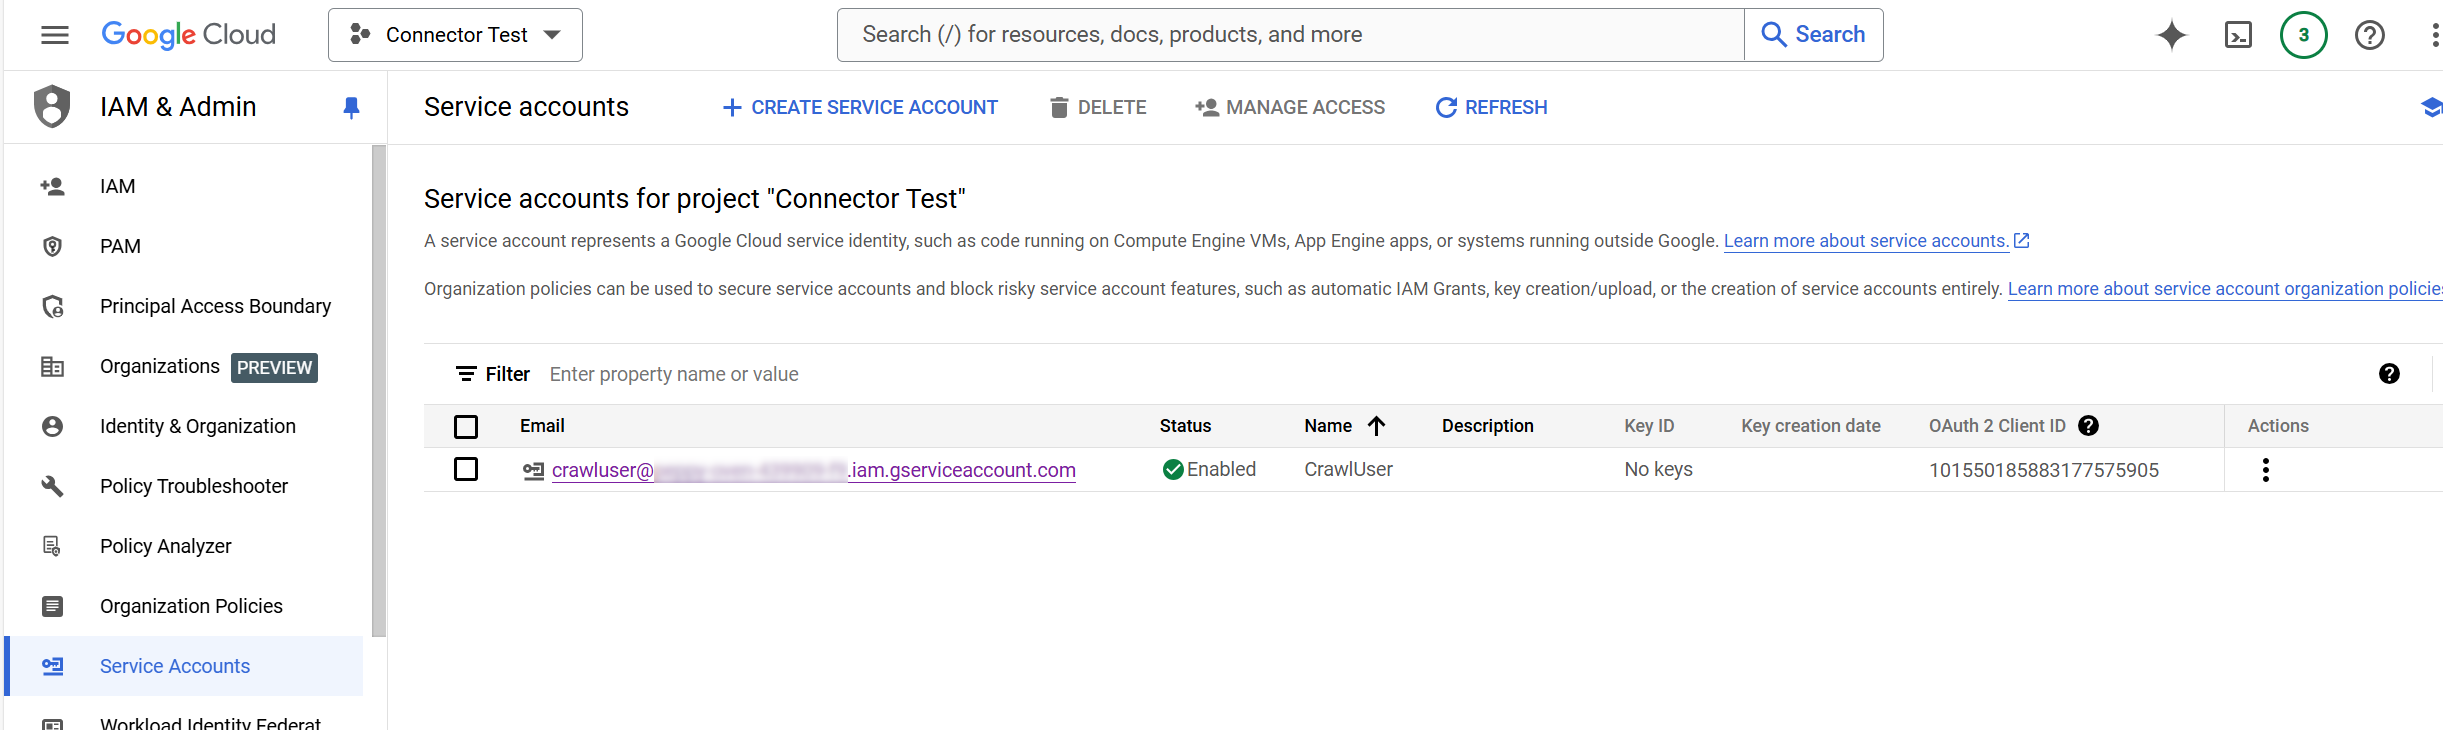
Task: Click the DELETE toolbar button
Action: click(x=1098, y=107)
